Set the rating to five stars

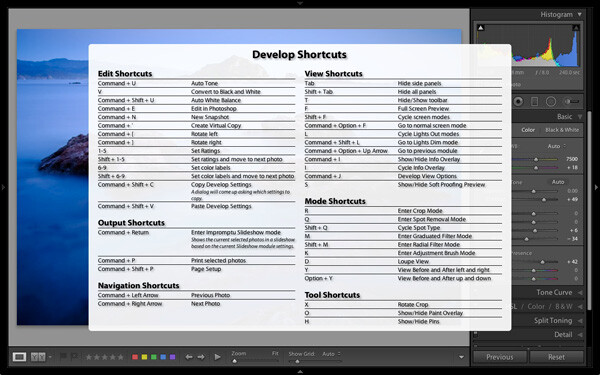coord(121,357)
